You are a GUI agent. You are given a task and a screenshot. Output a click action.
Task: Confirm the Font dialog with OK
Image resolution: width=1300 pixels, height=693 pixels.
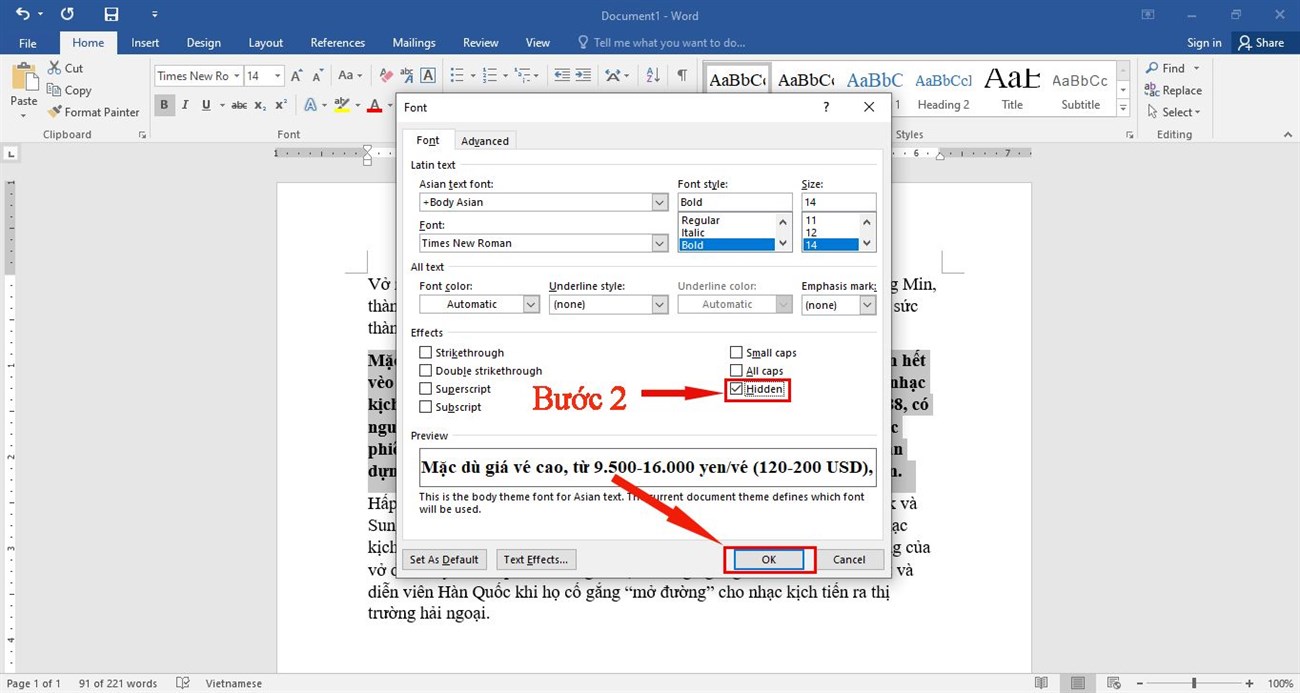pos(769,559)
